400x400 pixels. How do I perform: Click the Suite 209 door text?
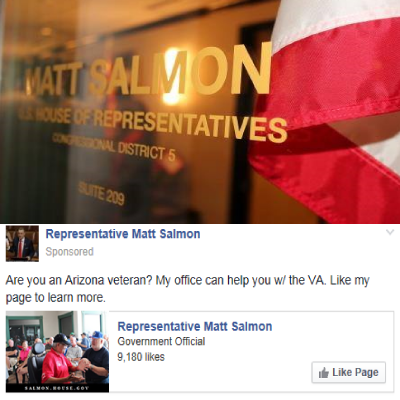[101, 193]
